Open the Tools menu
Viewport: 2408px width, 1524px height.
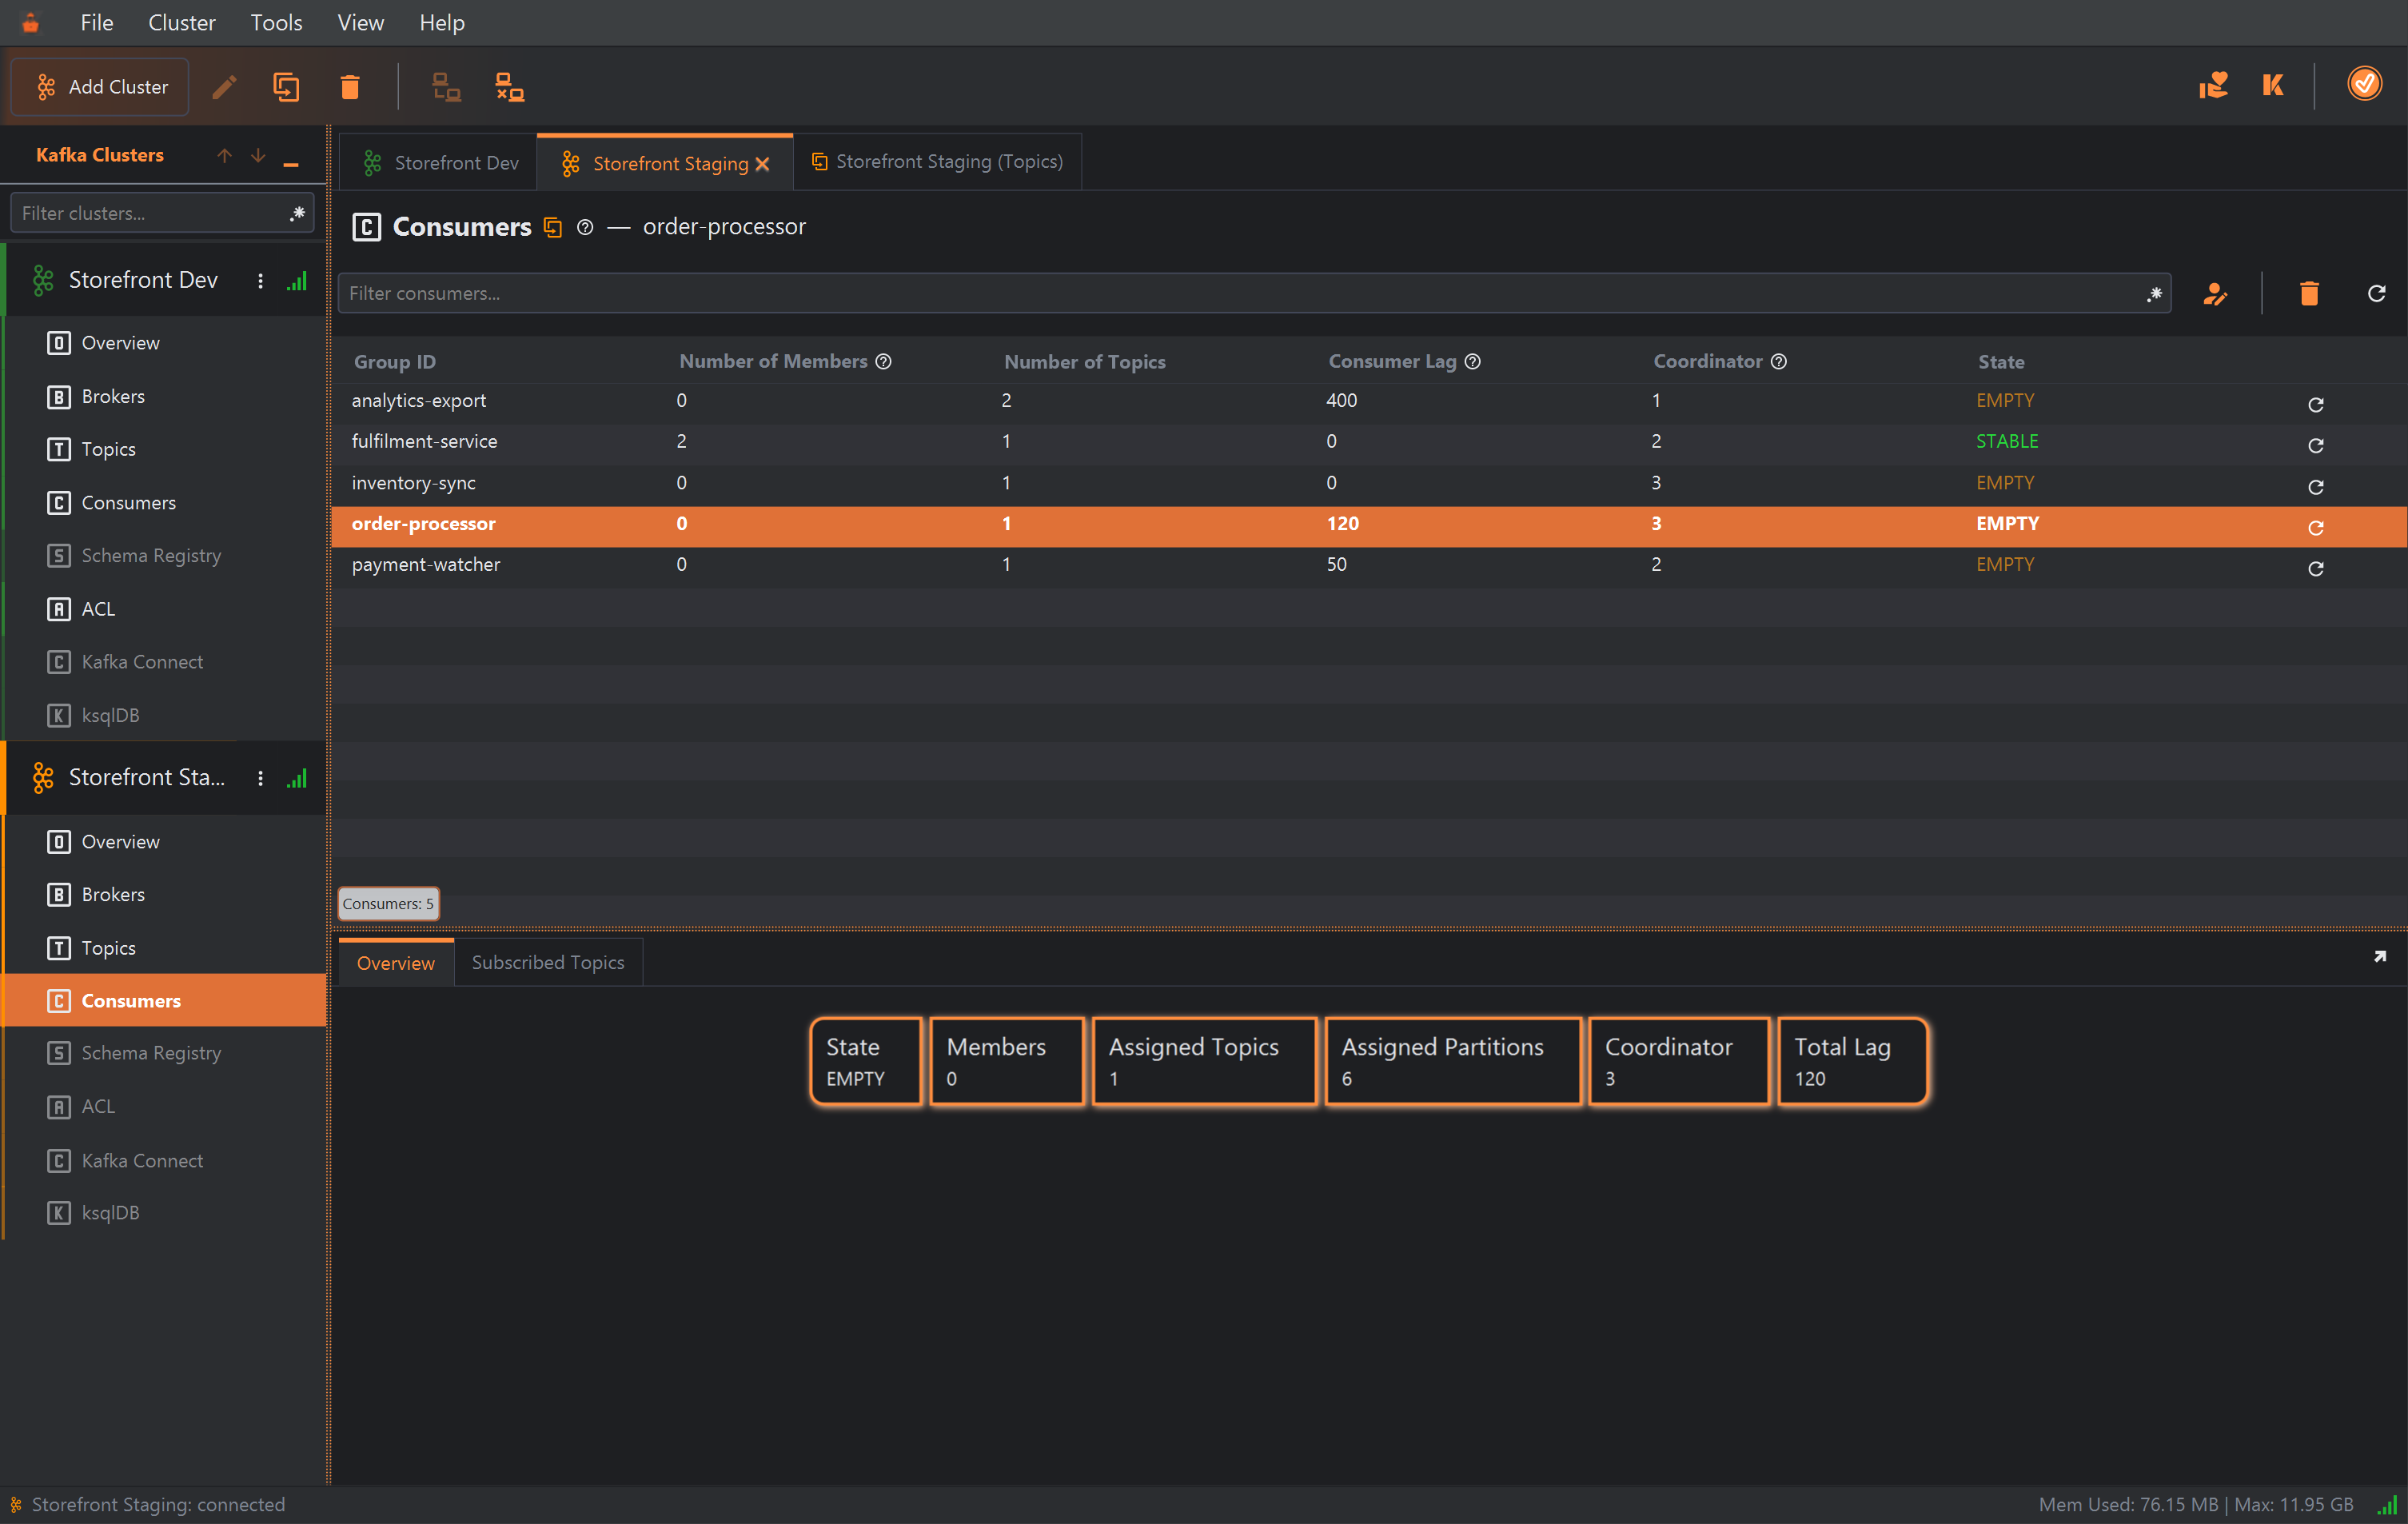[x=276, y=22]
